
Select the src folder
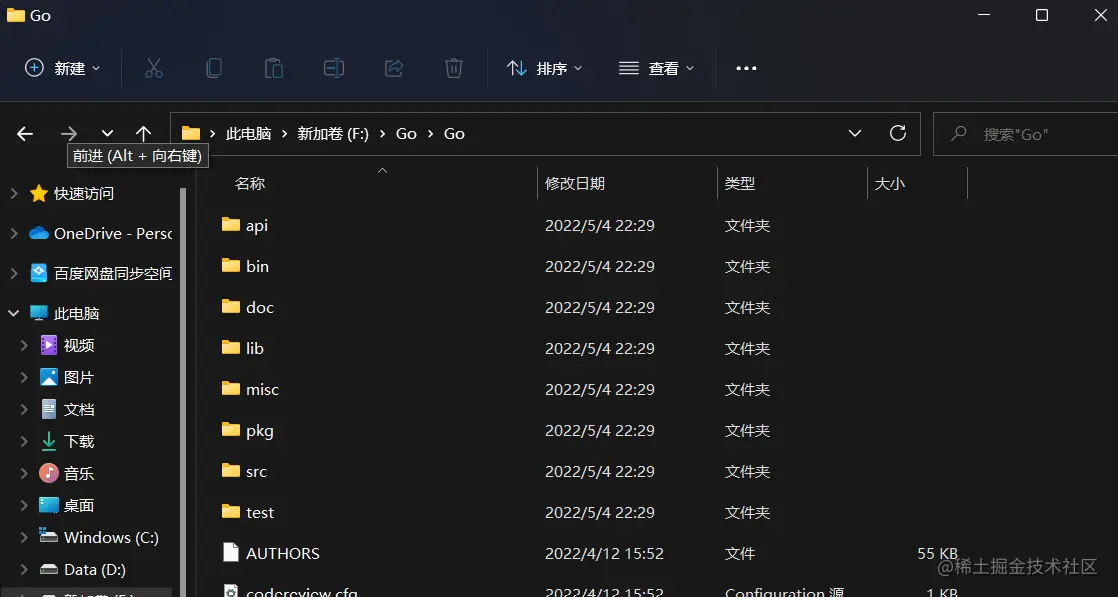pyautogui.click(x=245, y=471)
